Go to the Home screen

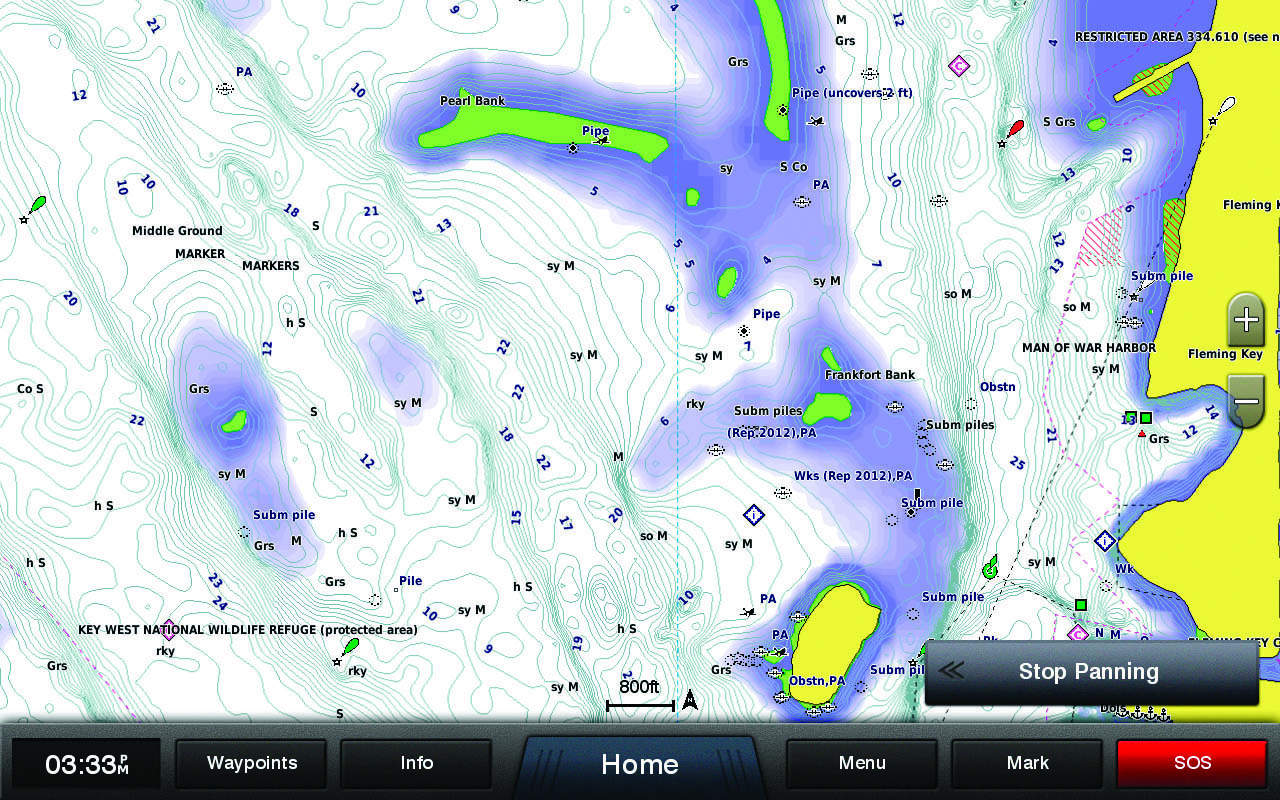pyautogui.click(x=639, y=765)
